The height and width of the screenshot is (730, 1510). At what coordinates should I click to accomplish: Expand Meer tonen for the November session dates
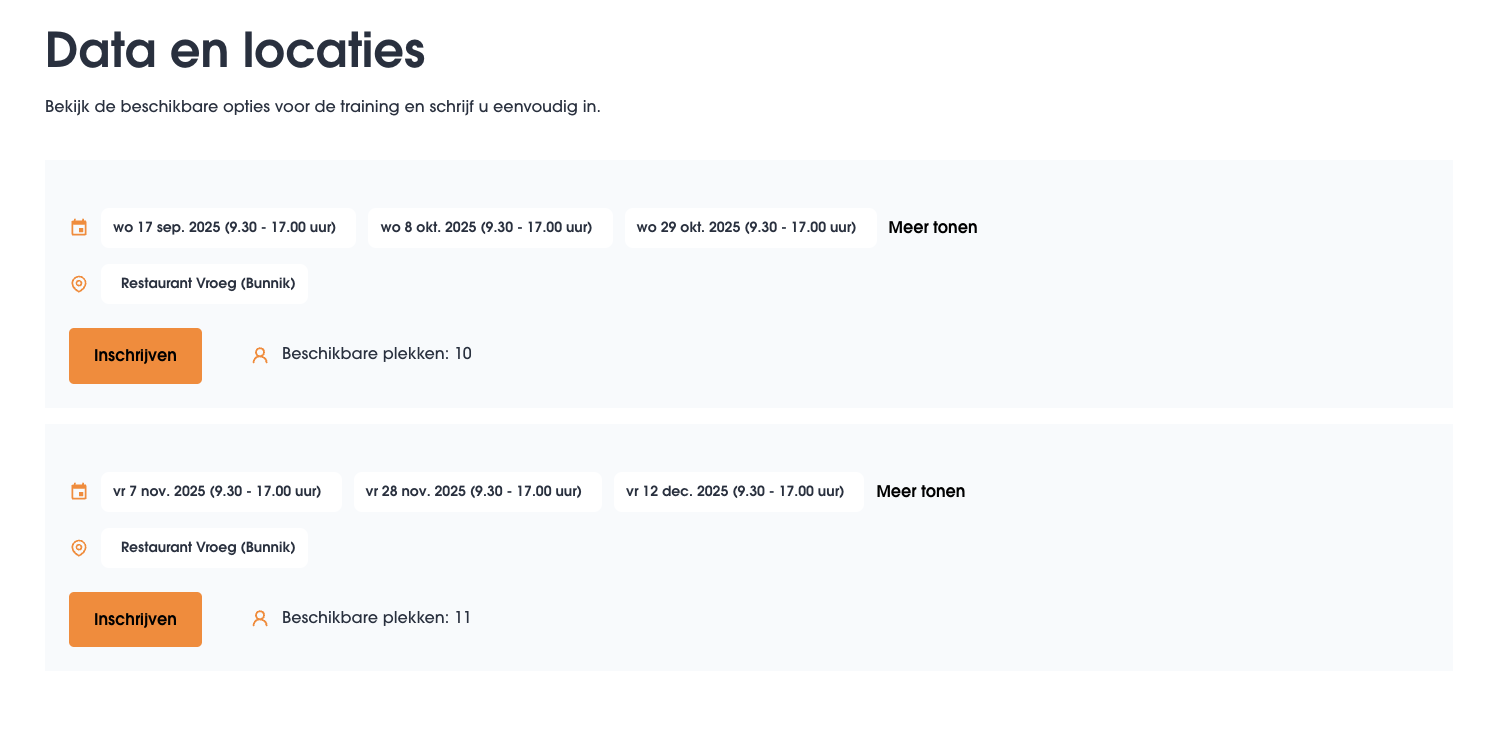click(920, 492)
